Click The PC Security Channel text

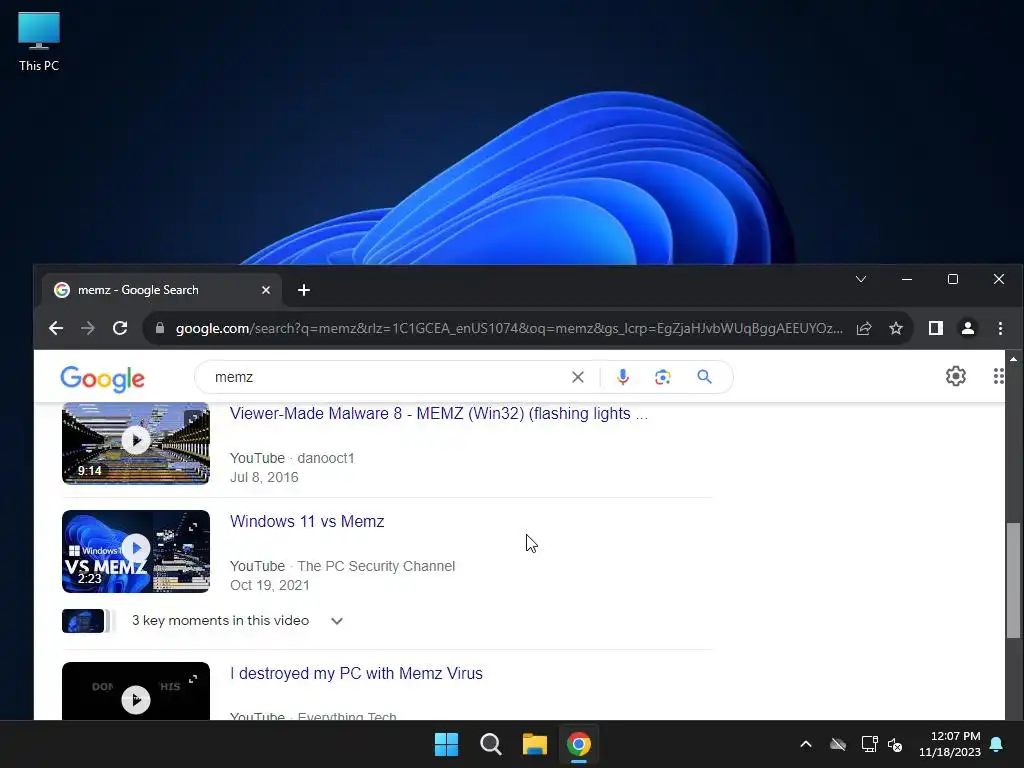click(376, 566)
